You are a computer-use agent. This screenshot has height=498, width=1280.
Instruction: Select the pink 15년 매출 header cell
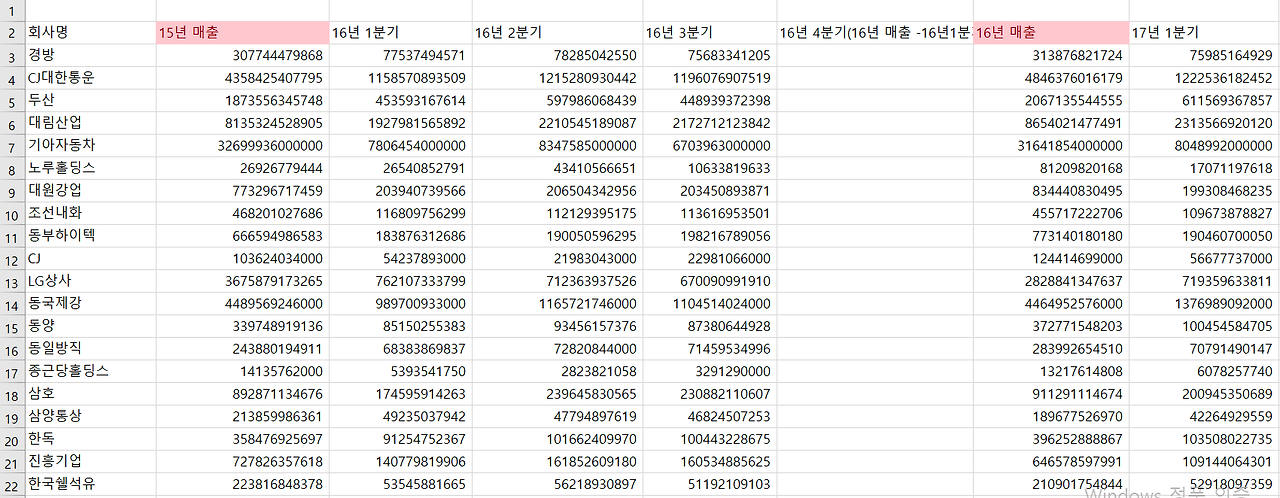[x=242, y=33]
